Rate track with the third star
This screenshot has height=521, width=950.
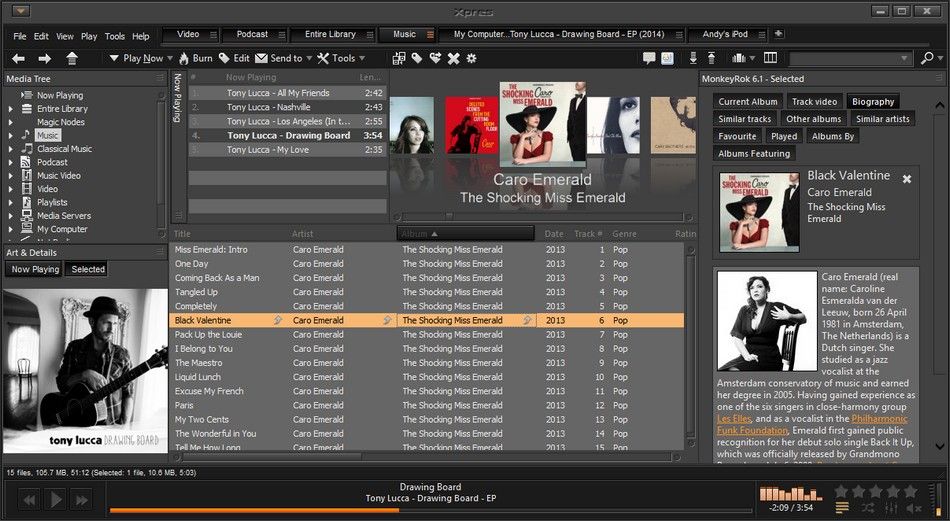coord(876,491)
